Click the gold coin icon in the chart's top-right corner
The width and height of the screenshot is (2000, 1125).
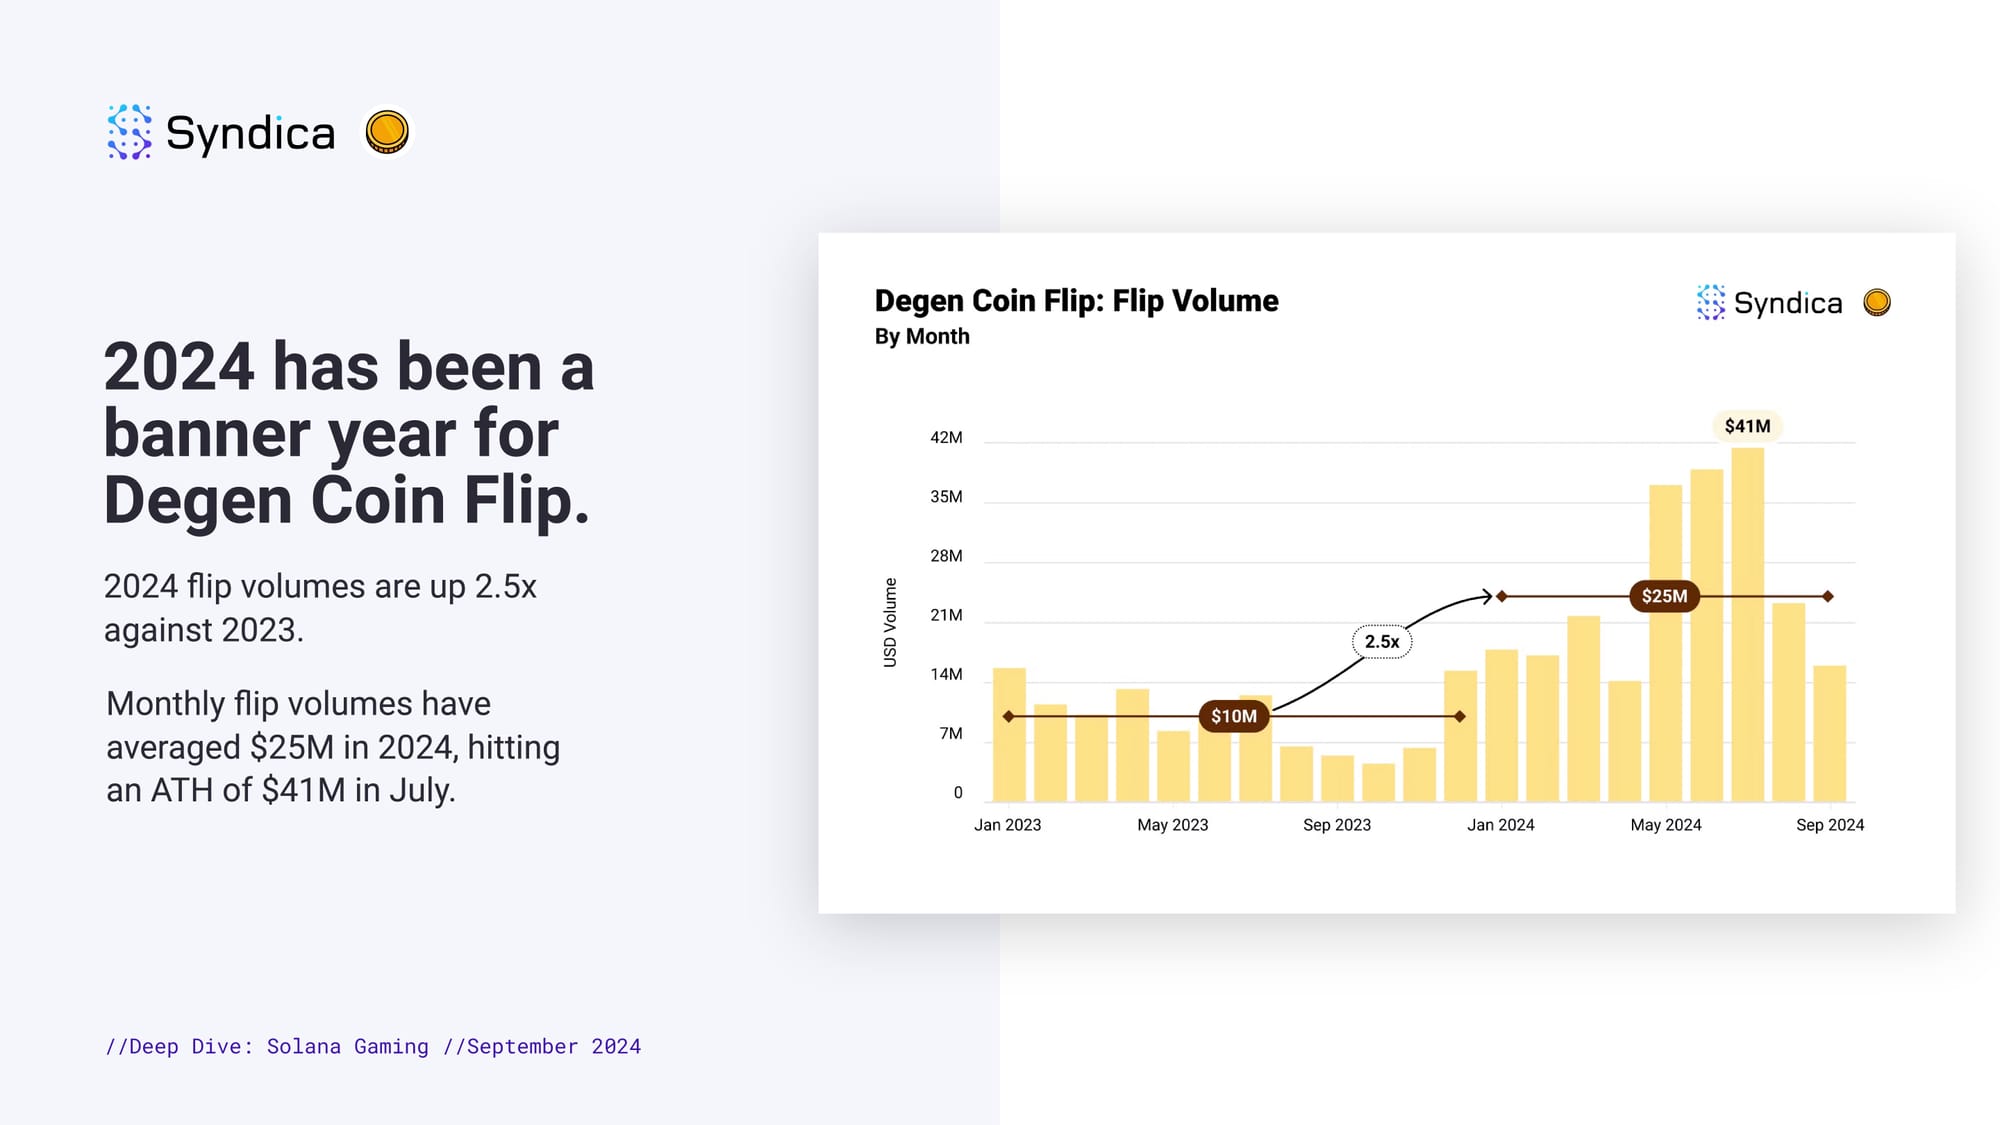(x=1877, y=302)
